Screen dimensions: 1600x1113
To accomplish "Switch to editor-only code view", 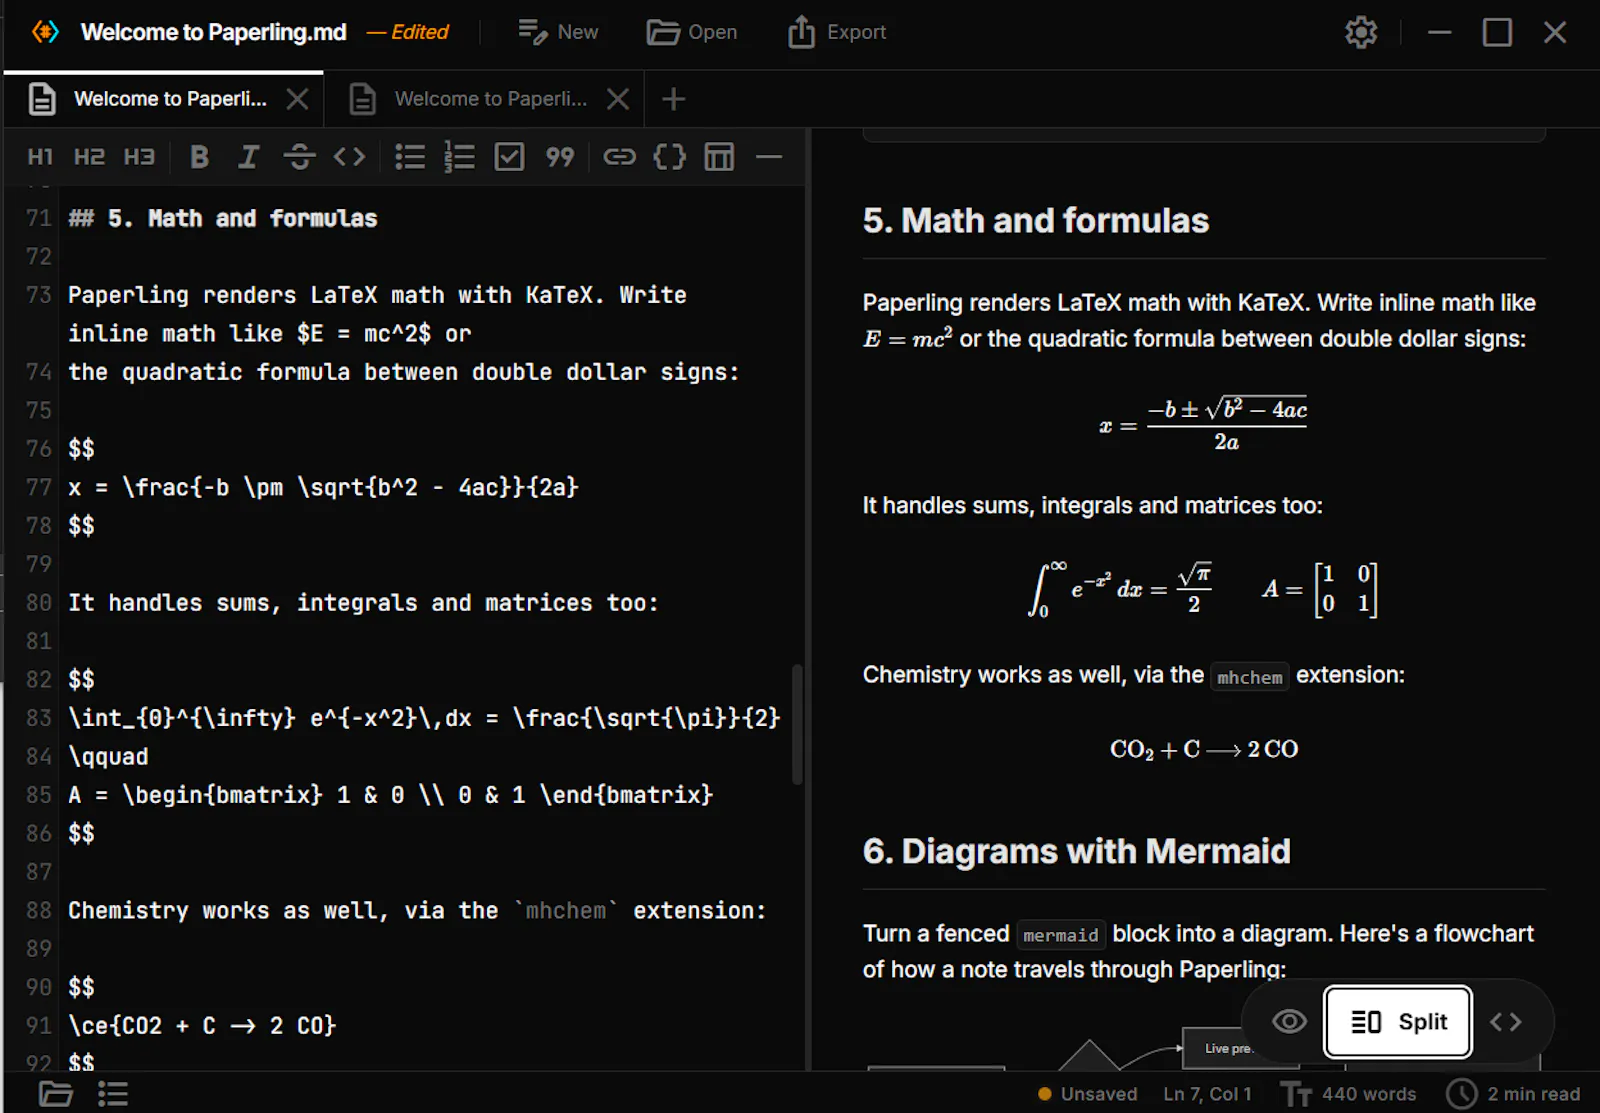I will click(1506, 1022).
